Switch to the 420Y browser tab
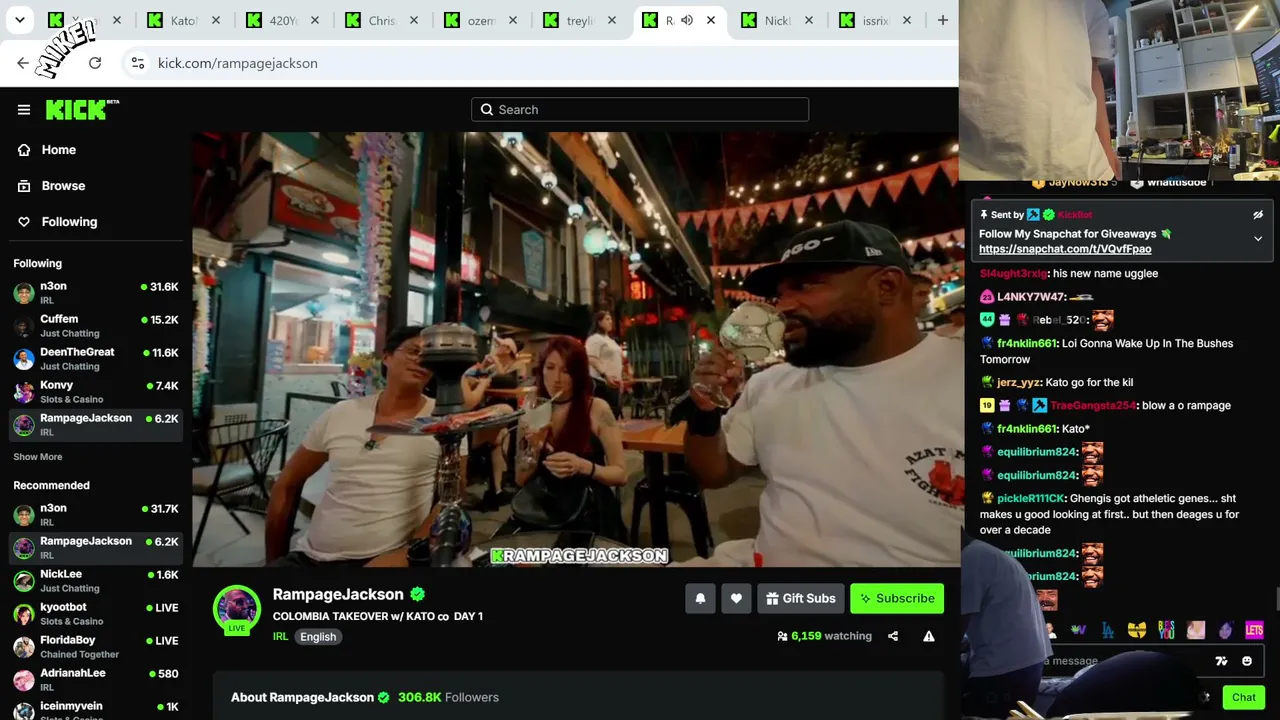Screen dimensions: 1280x720 coord(282,20)
